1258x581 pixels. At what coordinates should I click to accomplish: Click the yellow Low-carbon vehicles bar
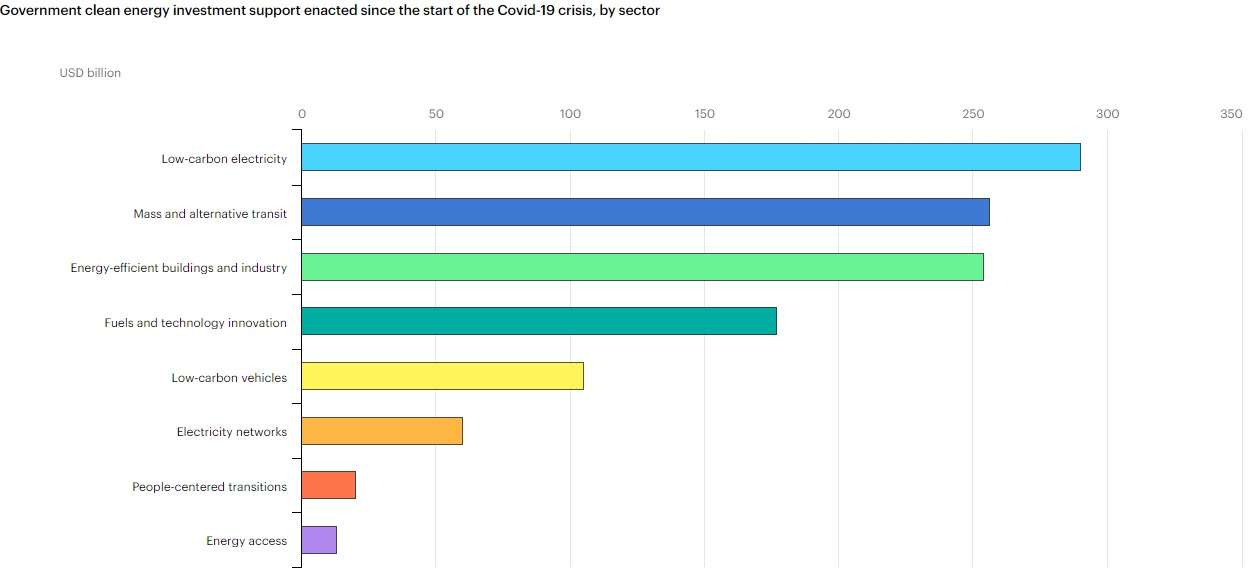(442, 376)
